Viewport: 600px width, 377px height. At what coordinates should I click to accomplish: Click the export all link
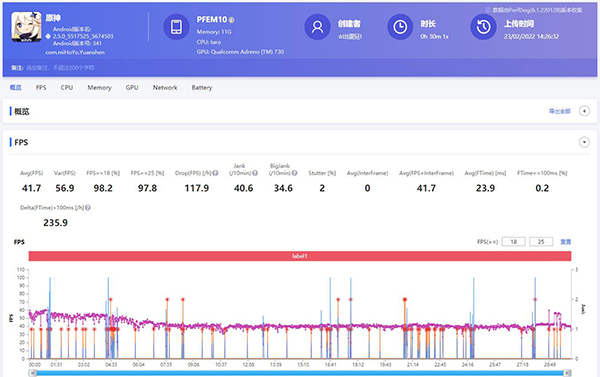click(x=559, y=111)
